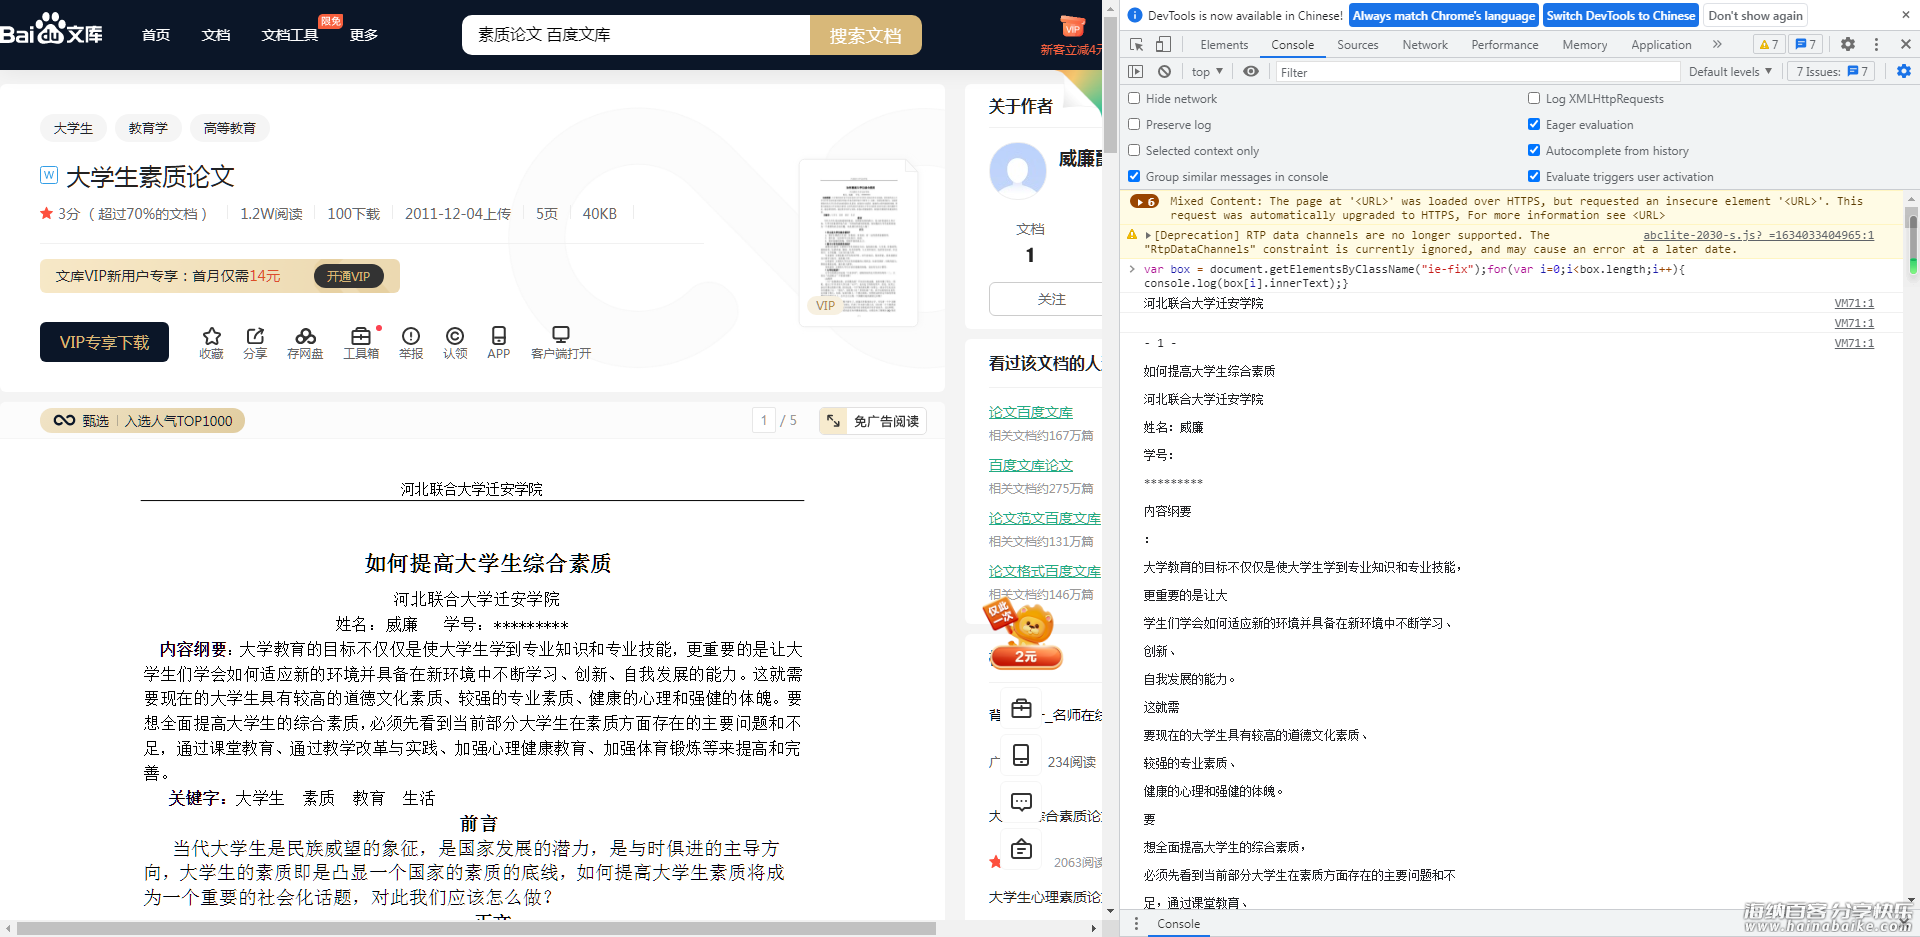Click the 搜索文档 search button

point(865,35)
